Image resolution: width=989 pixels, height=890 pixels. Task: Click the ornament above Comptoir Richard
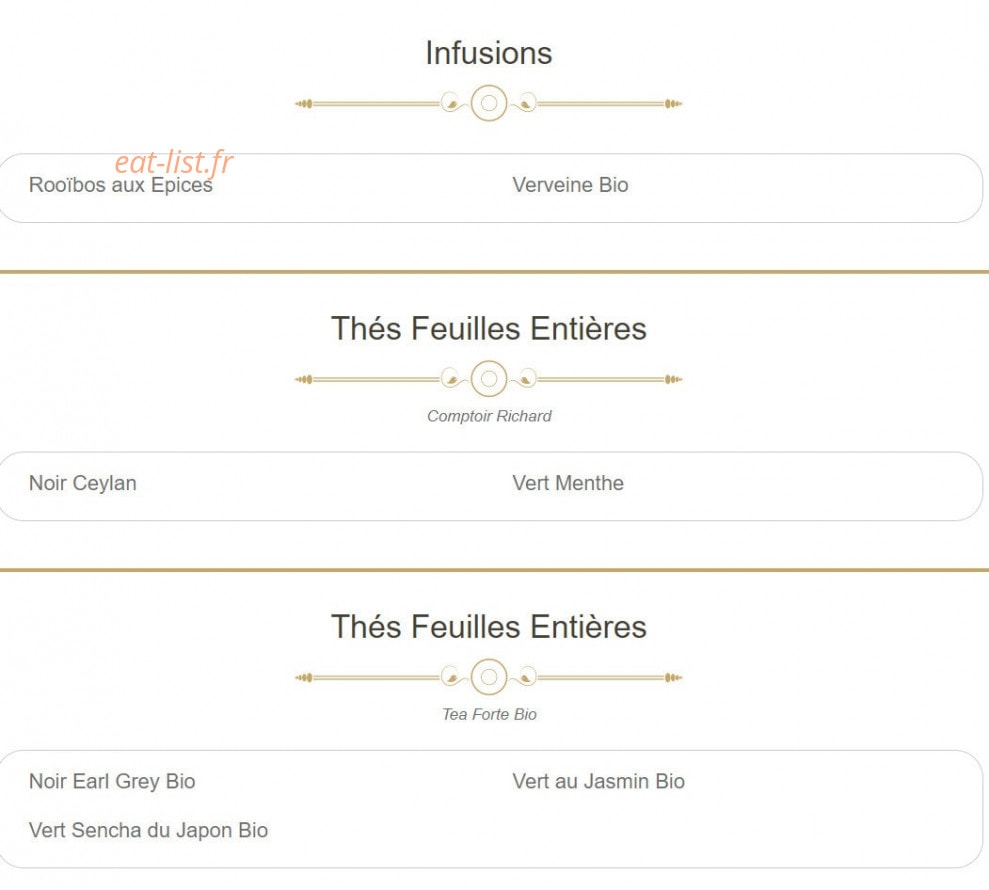(489, 379)
